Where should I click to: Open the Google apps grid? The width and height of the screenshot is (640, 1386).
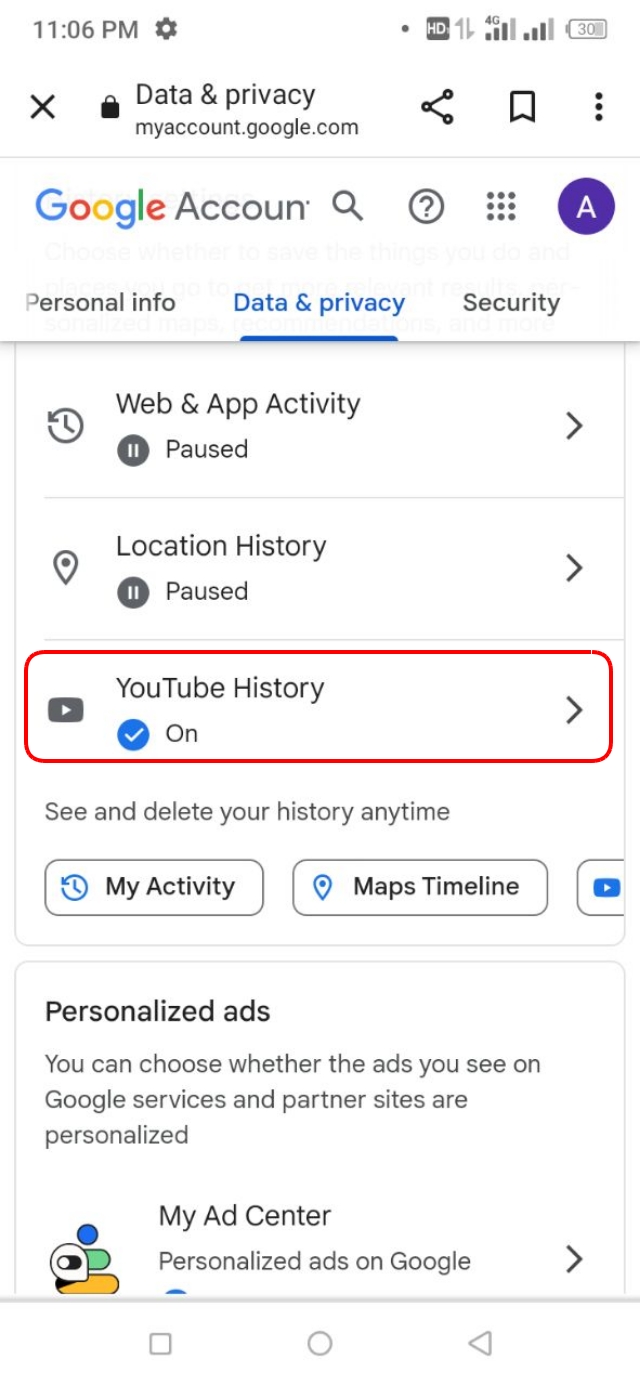pos(499,207)
